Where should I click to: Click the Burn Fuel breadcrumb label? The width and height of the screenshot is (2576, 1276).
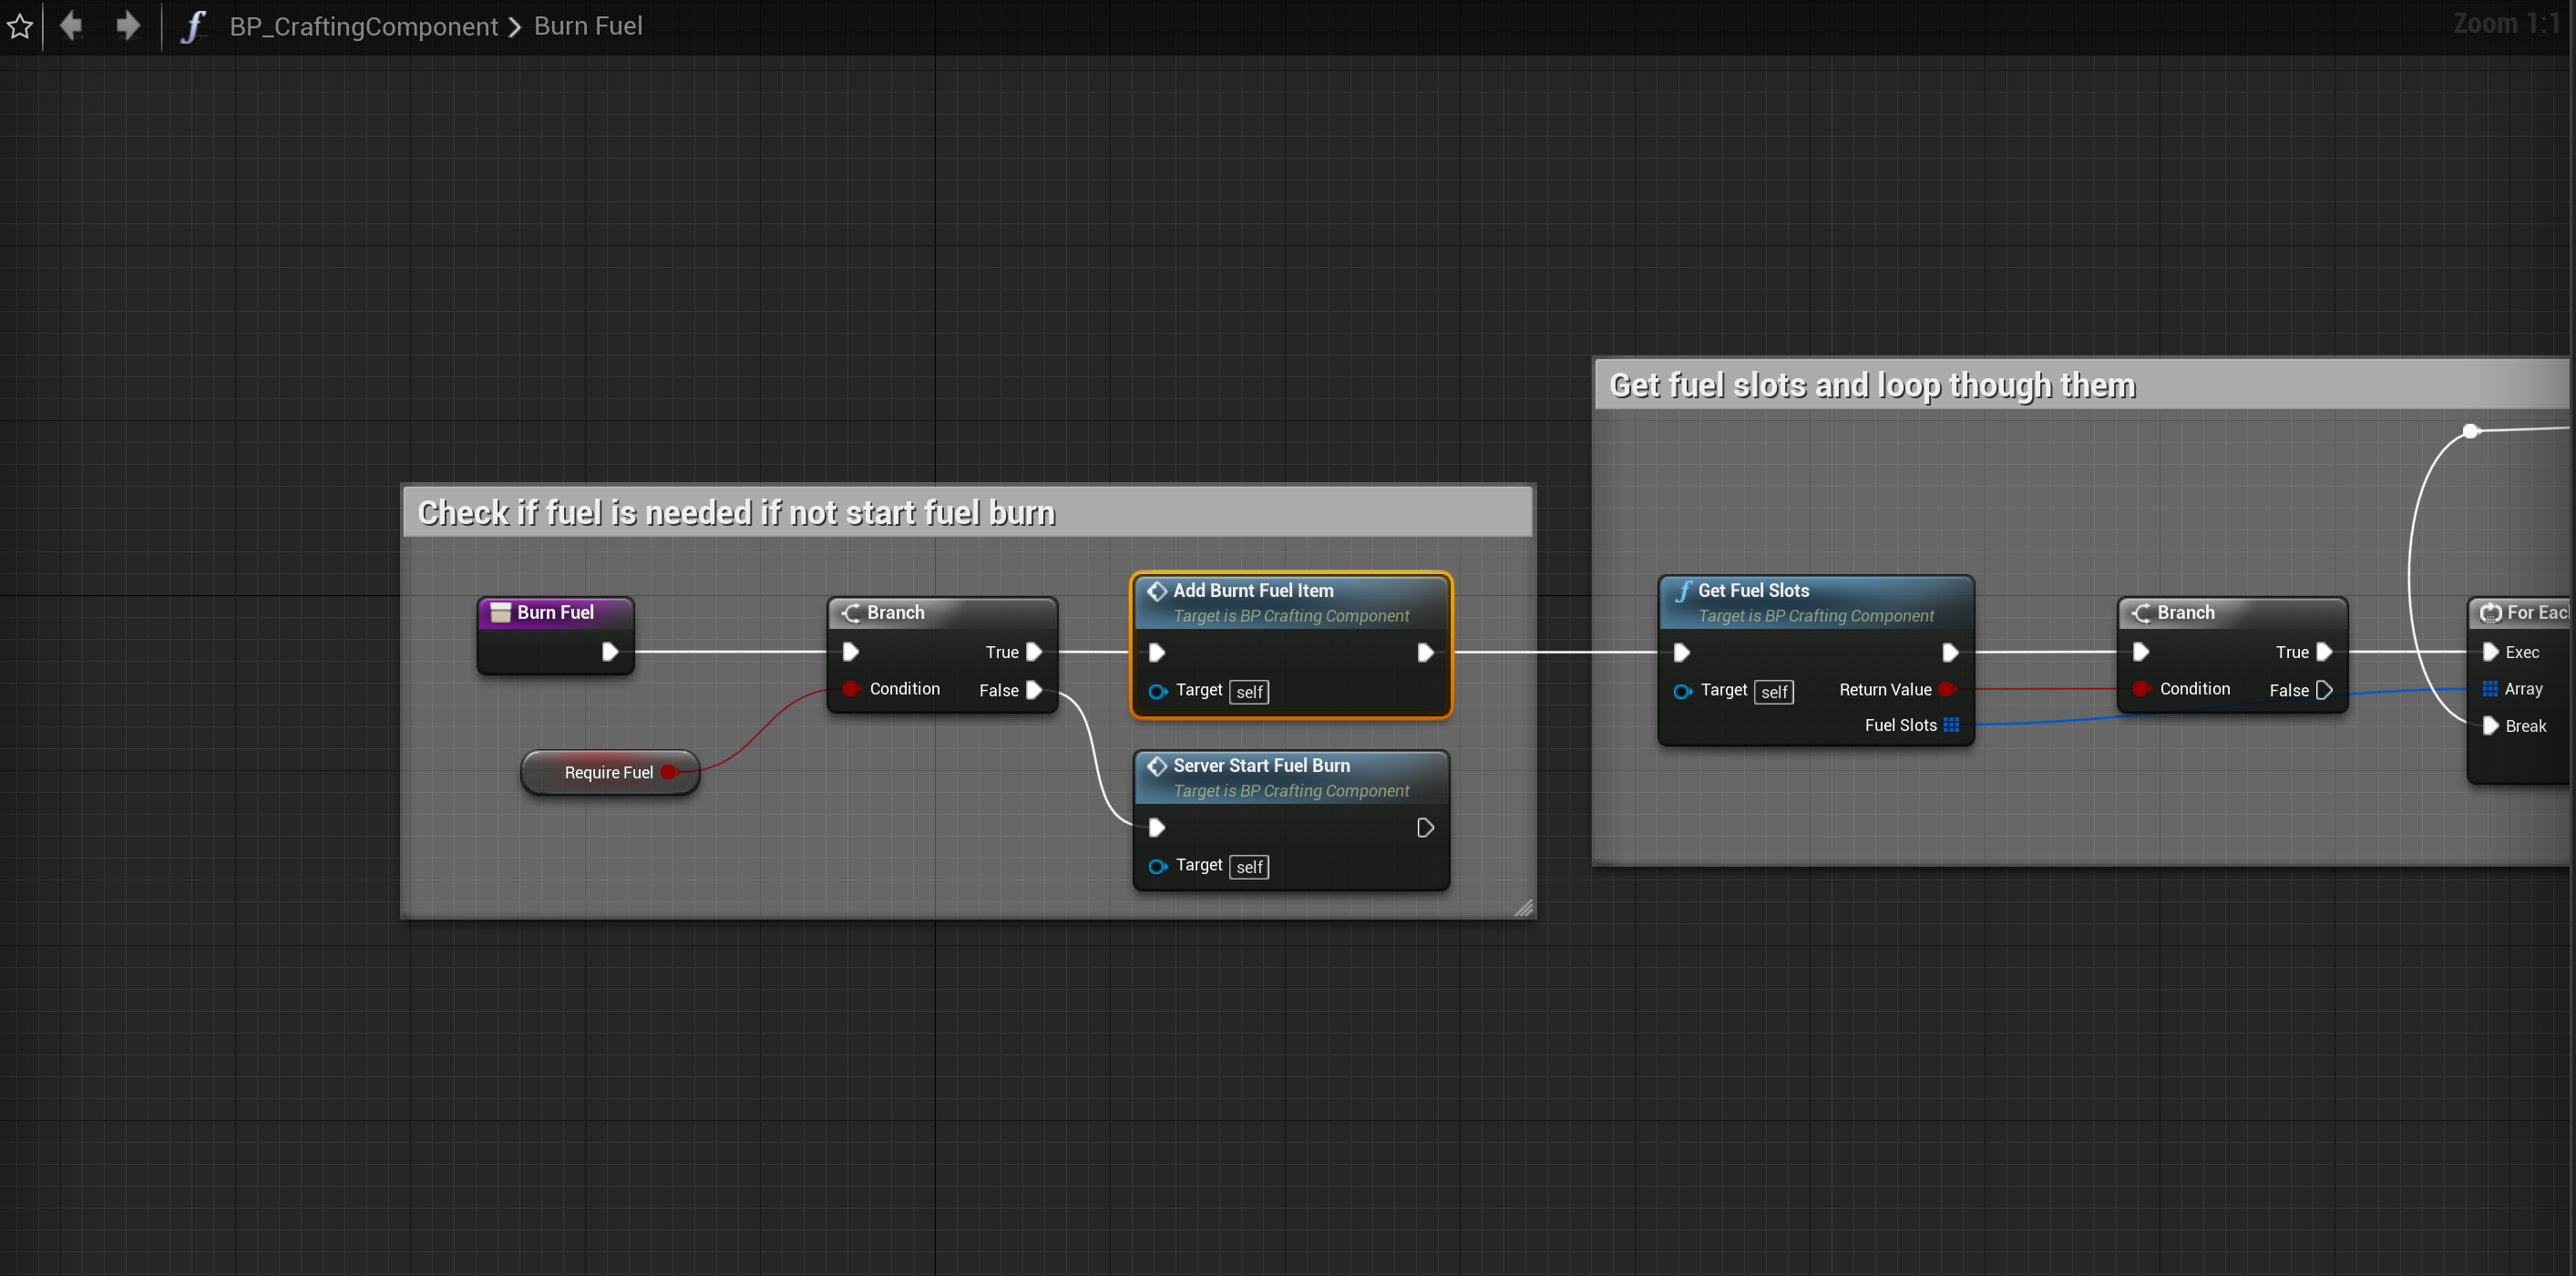[x=588, y=26]
